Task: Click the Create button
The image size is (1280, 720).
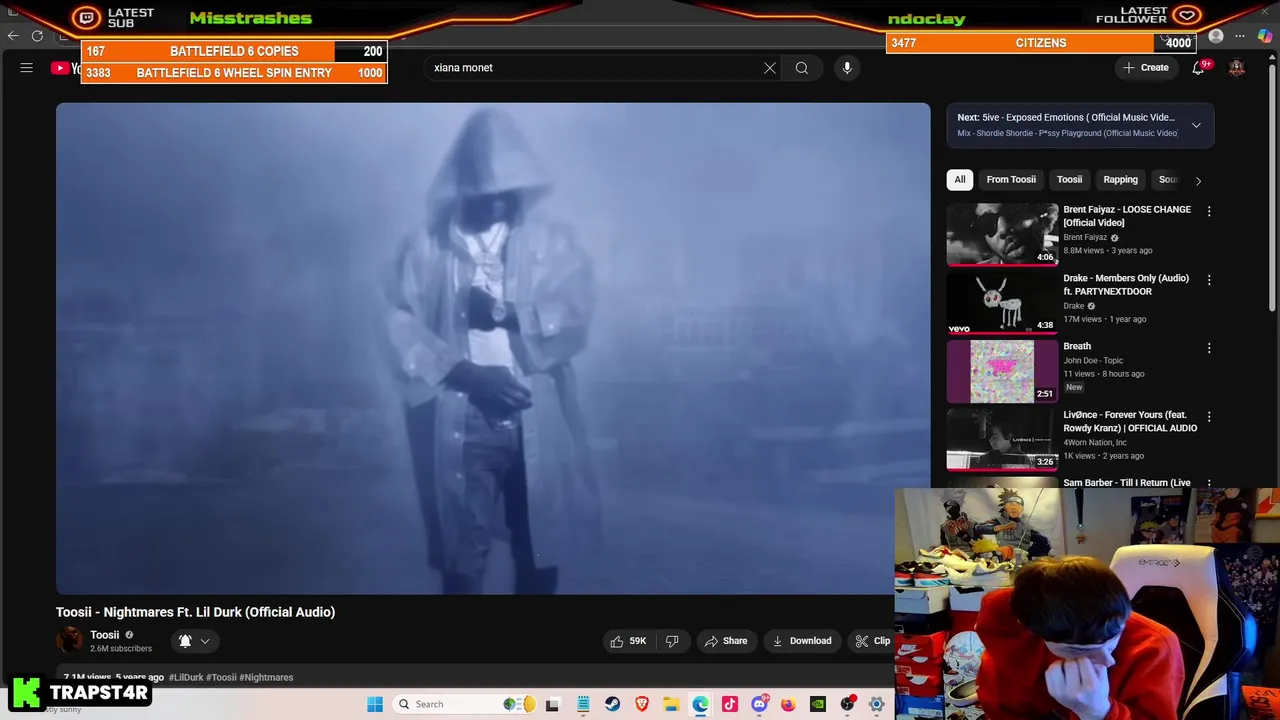Action: click(1146, 68)
